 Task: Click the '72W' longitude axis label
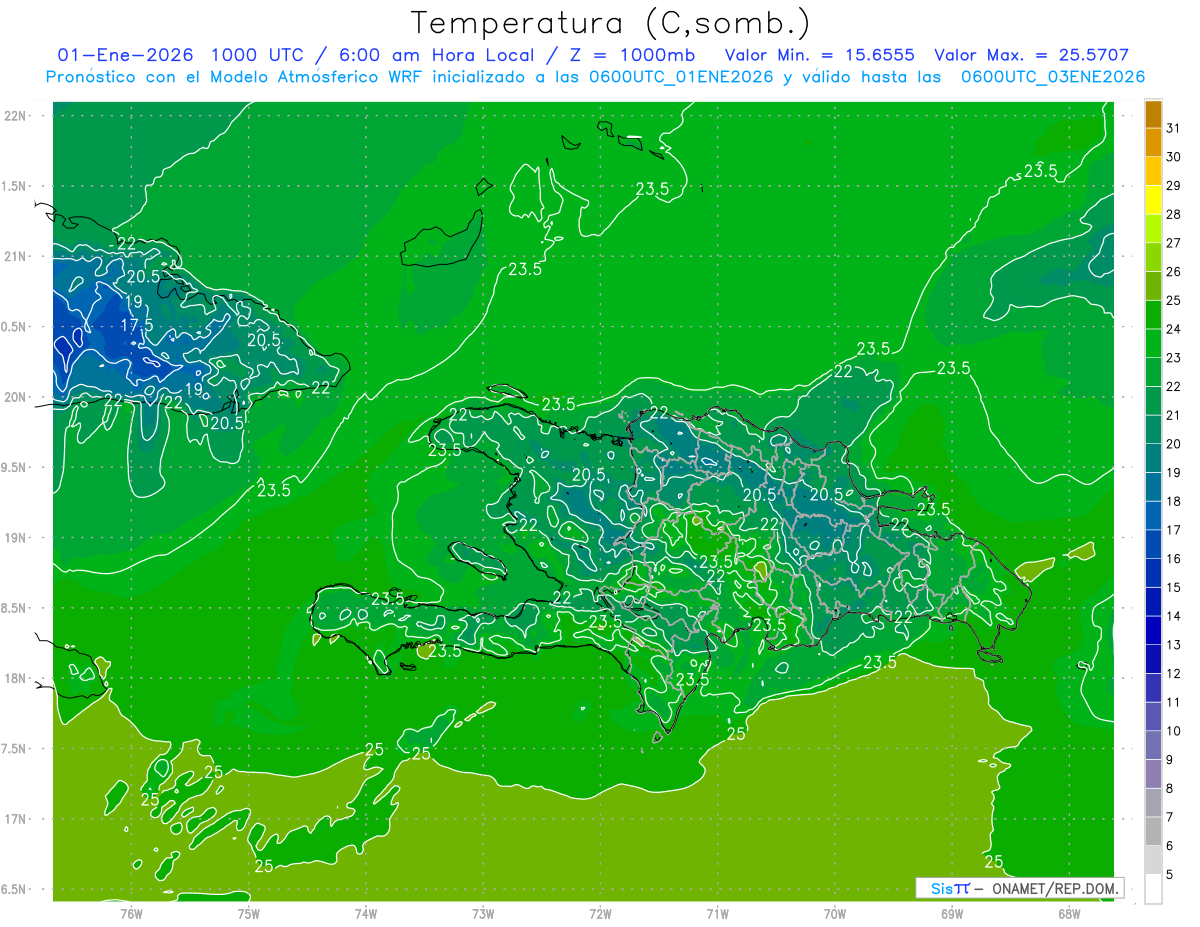600,914
